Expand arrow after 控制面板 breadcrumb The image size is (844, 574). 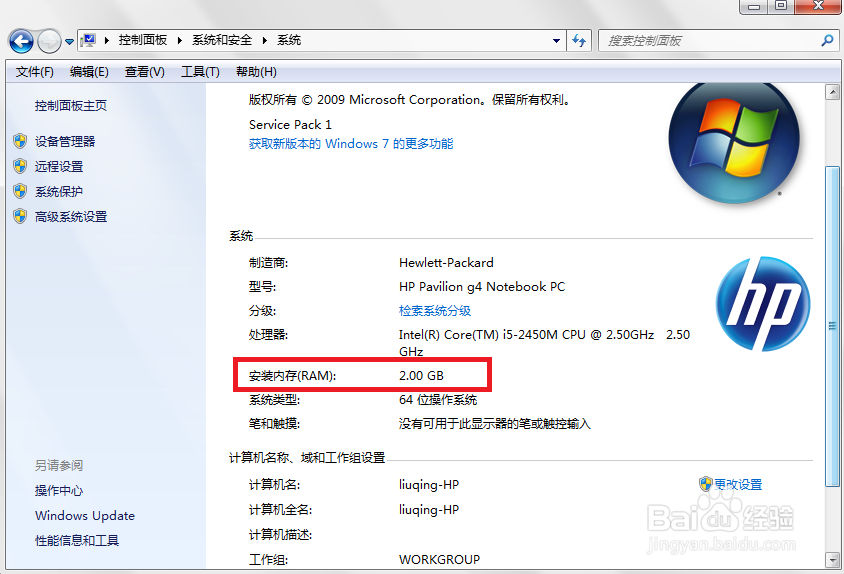[179, 40]
